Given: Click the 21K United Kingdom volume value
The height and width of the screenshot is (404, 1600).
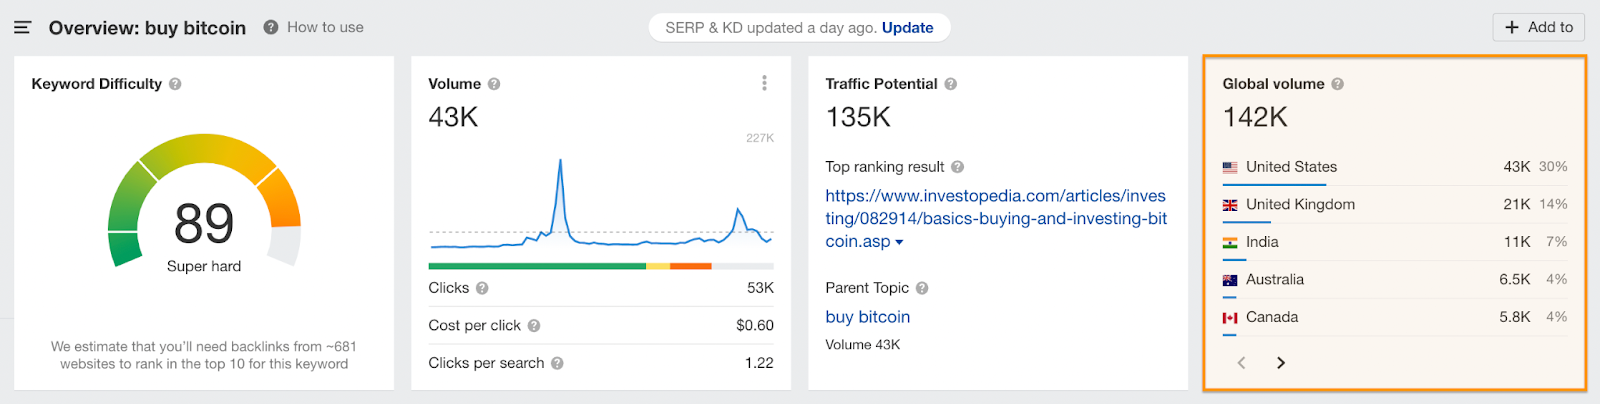Looking at the screenshot, I should (x=1517, y=204).
